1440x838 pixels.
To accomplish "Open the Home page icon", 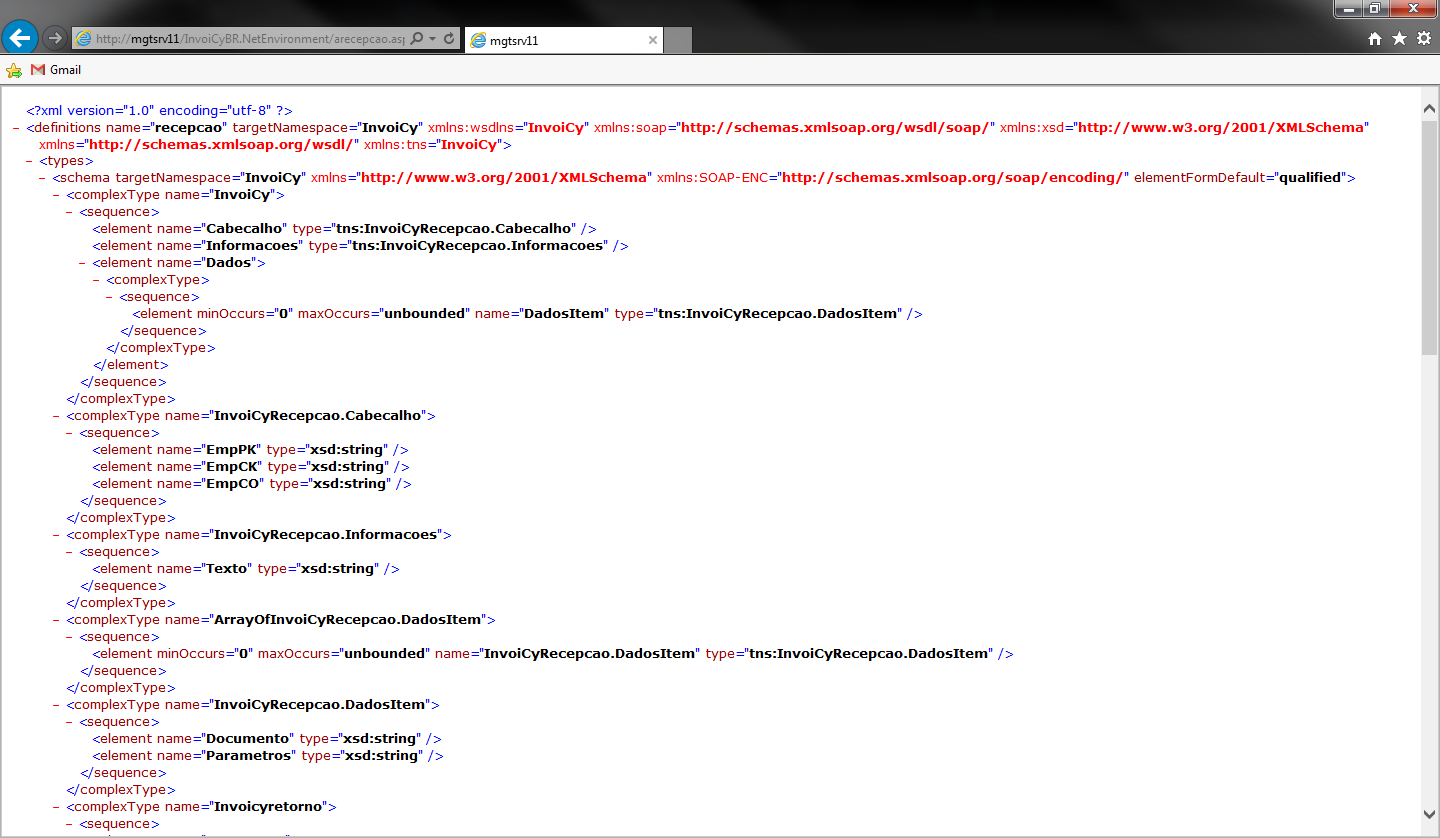I will [x=1375, y=39].
